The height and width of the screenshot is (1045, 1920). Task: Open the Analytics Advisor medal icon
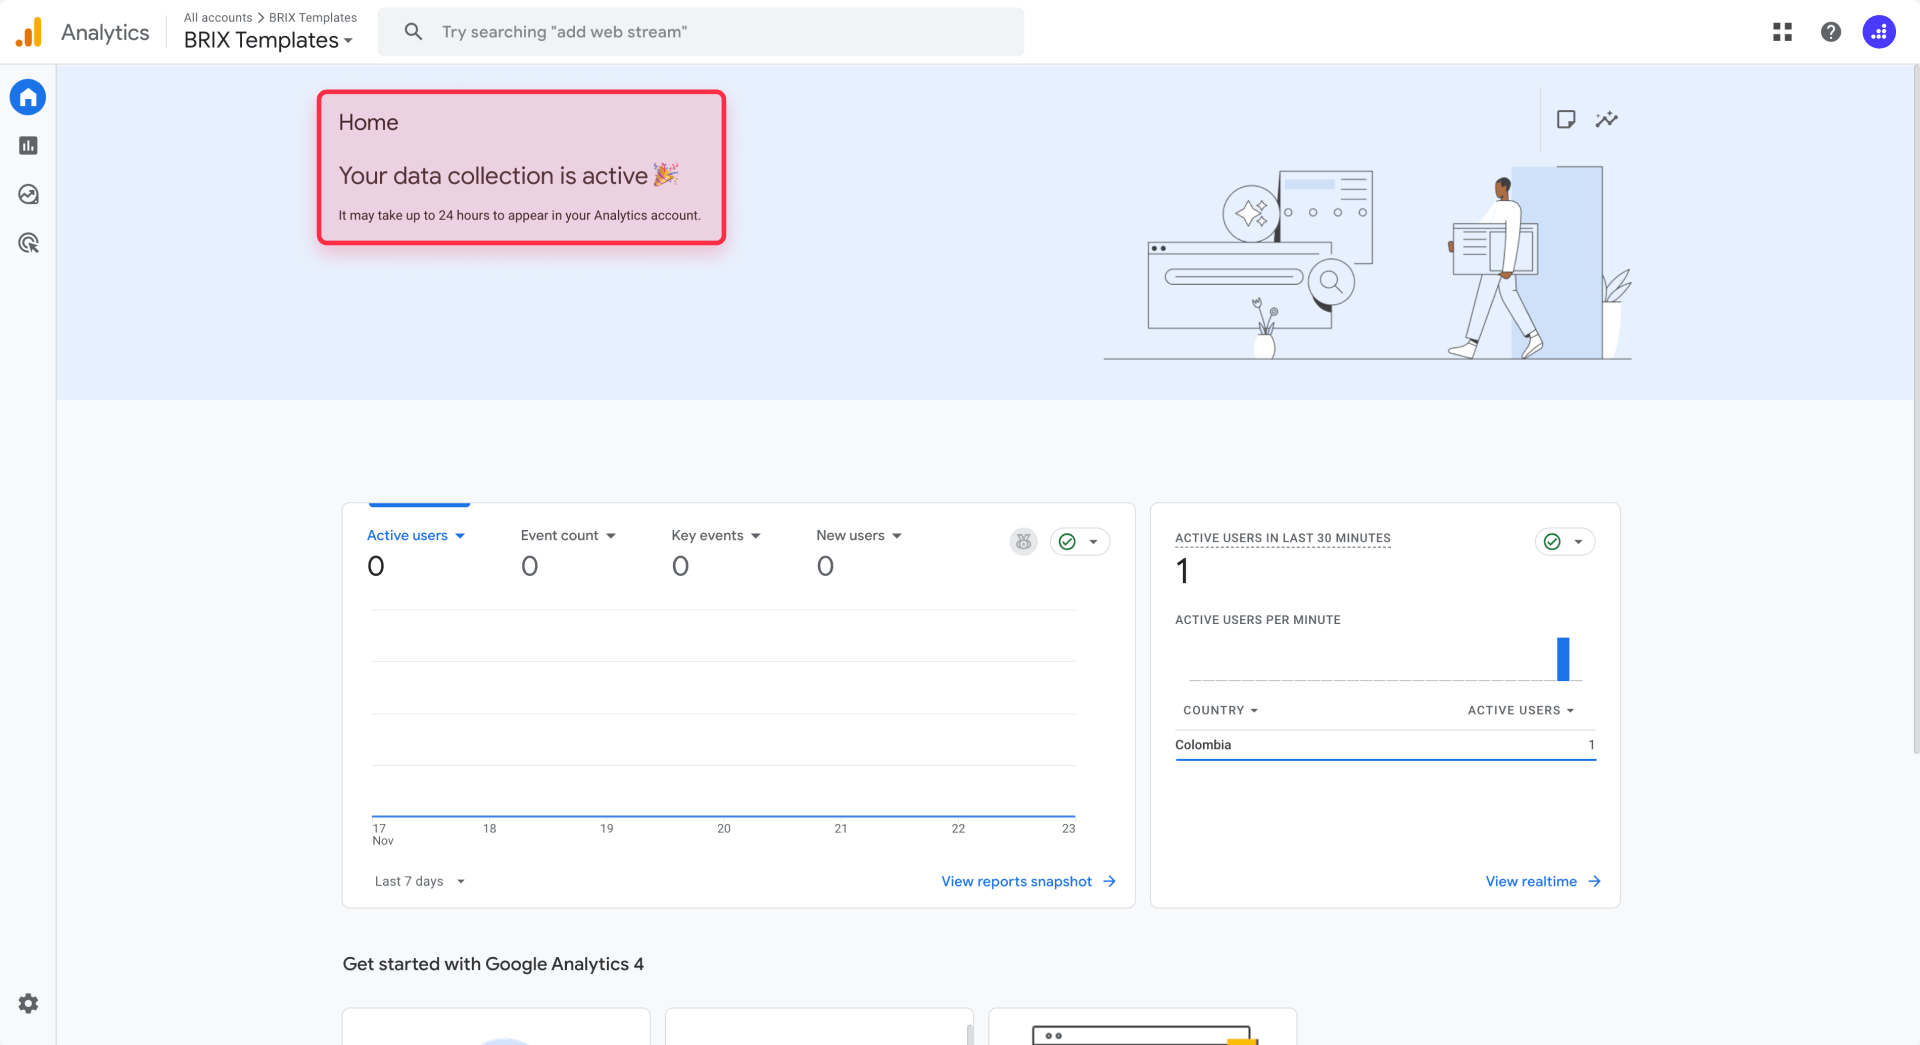(1022, 541)
